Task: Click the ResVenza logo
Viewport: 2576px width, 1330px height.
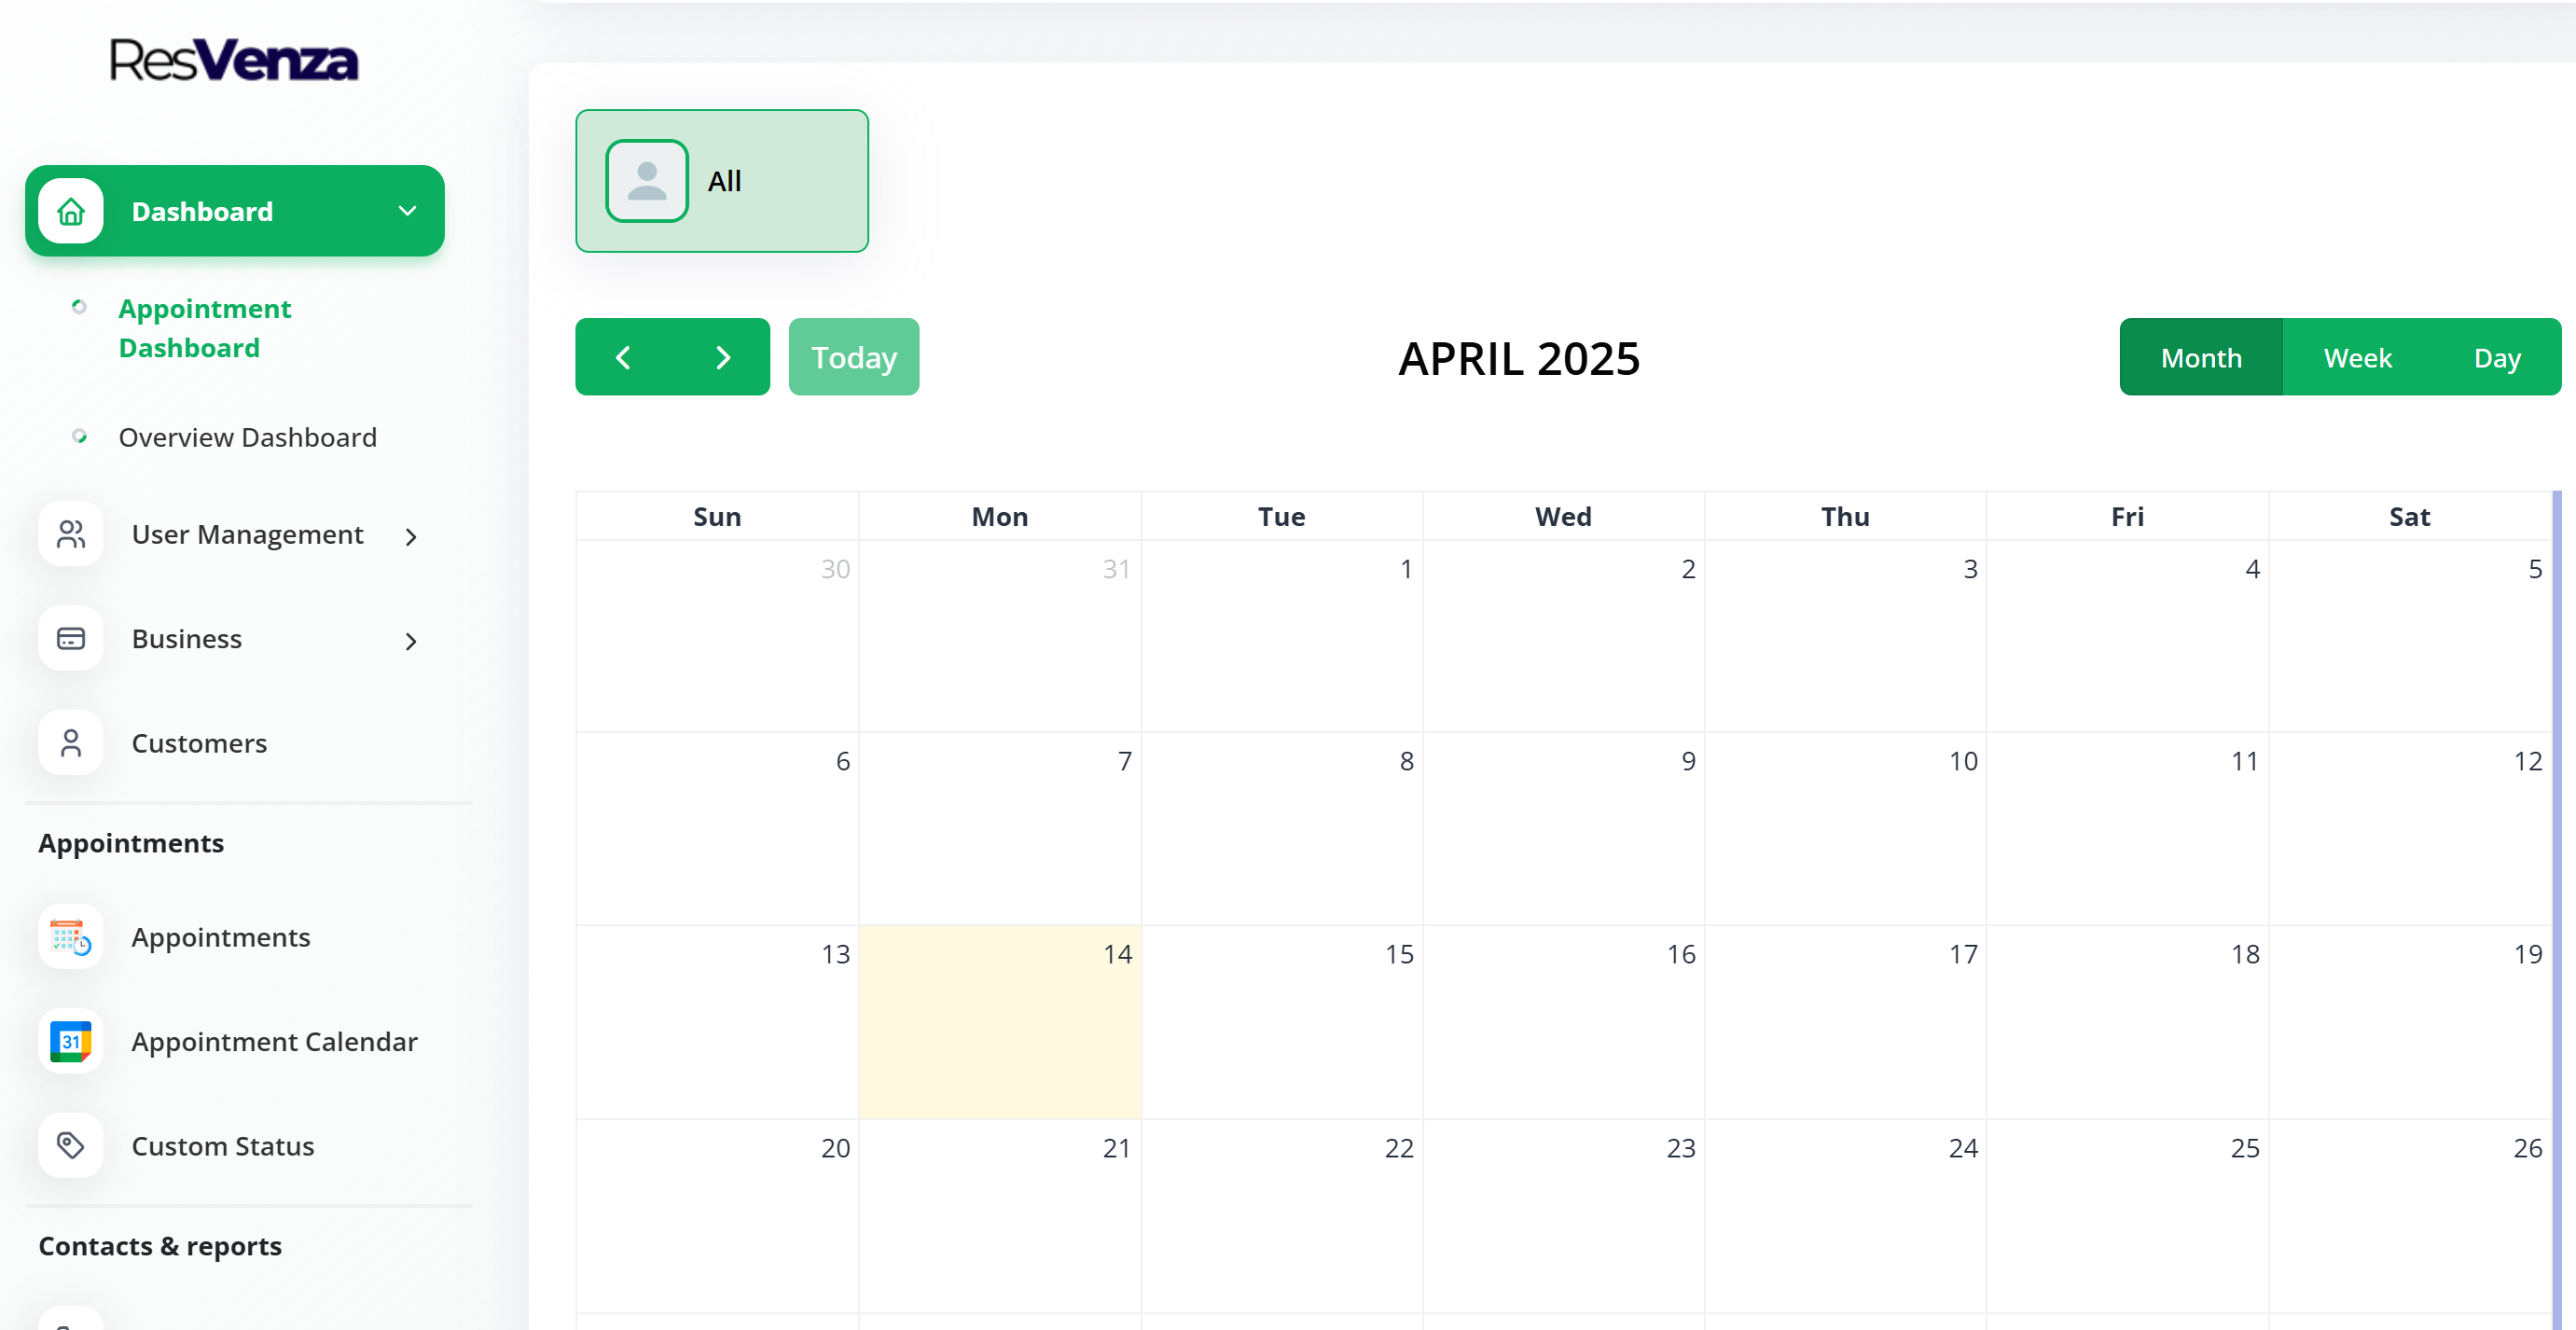Action: pos(233,60)
